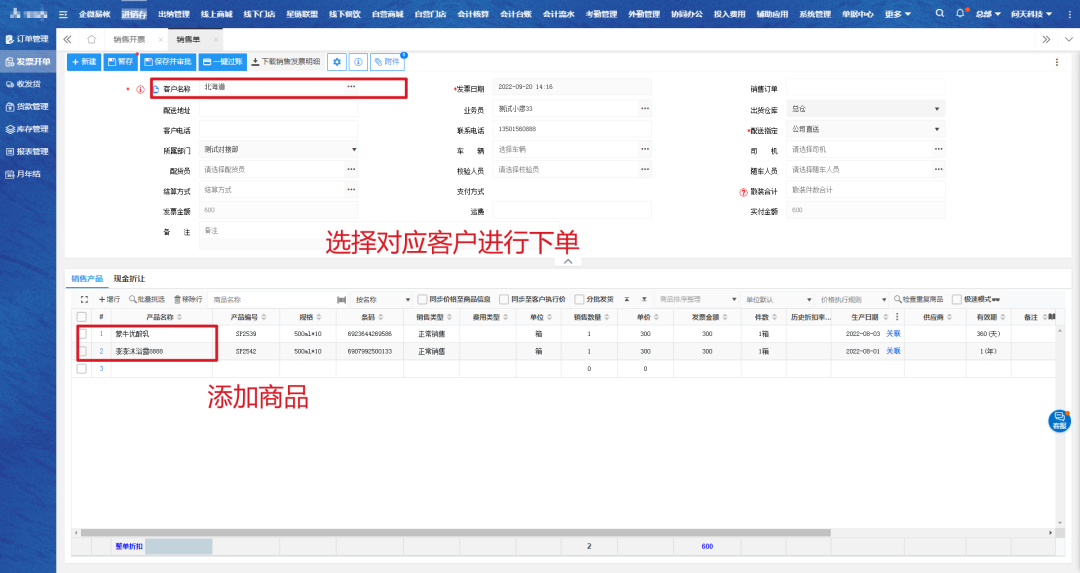Click the fullscreen icon in the product table toolbar

84,299
